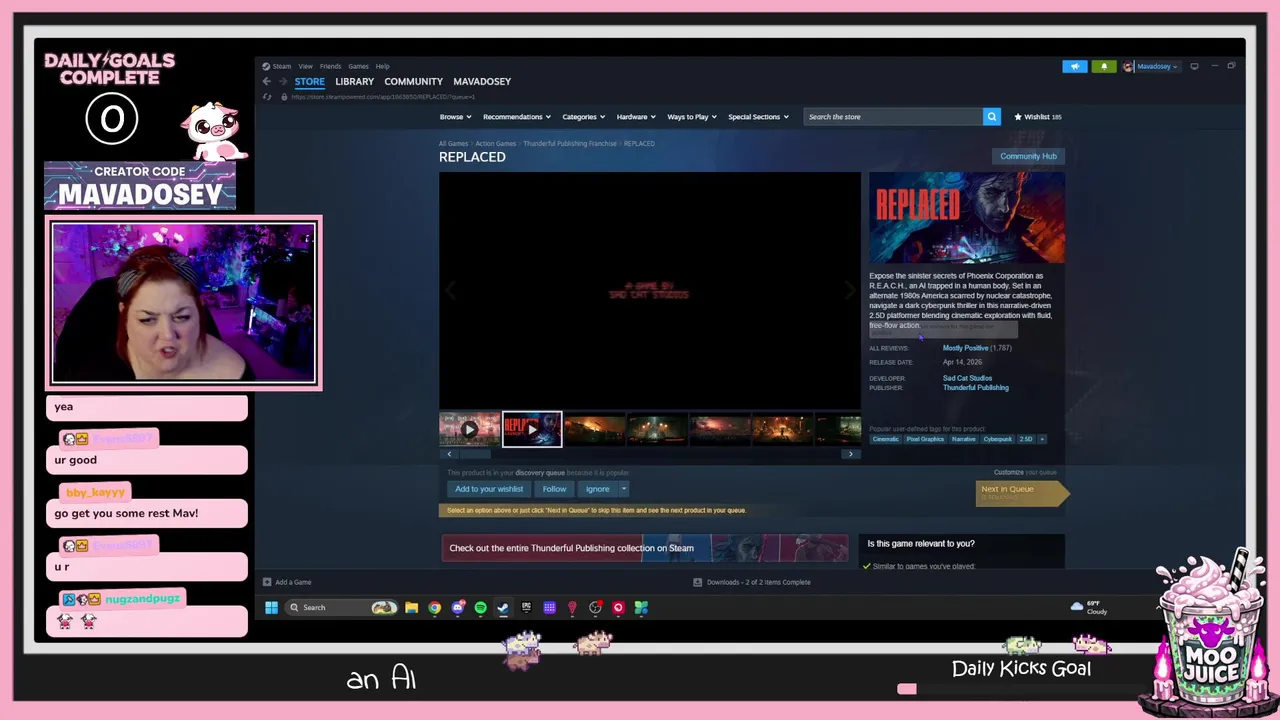
Task: Click the magnifier store search button
Action: [992, 117]
